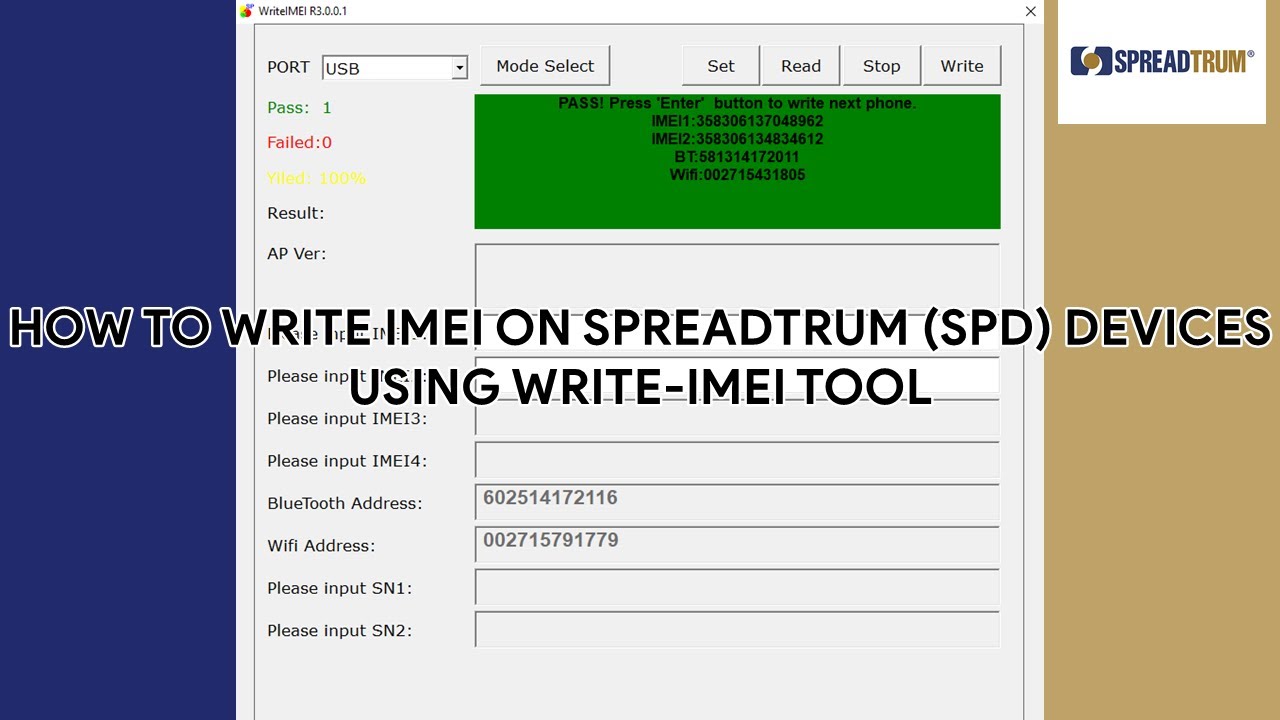Click the 'Wifi Address:' label
The image size is (1280, 720).
321,546
